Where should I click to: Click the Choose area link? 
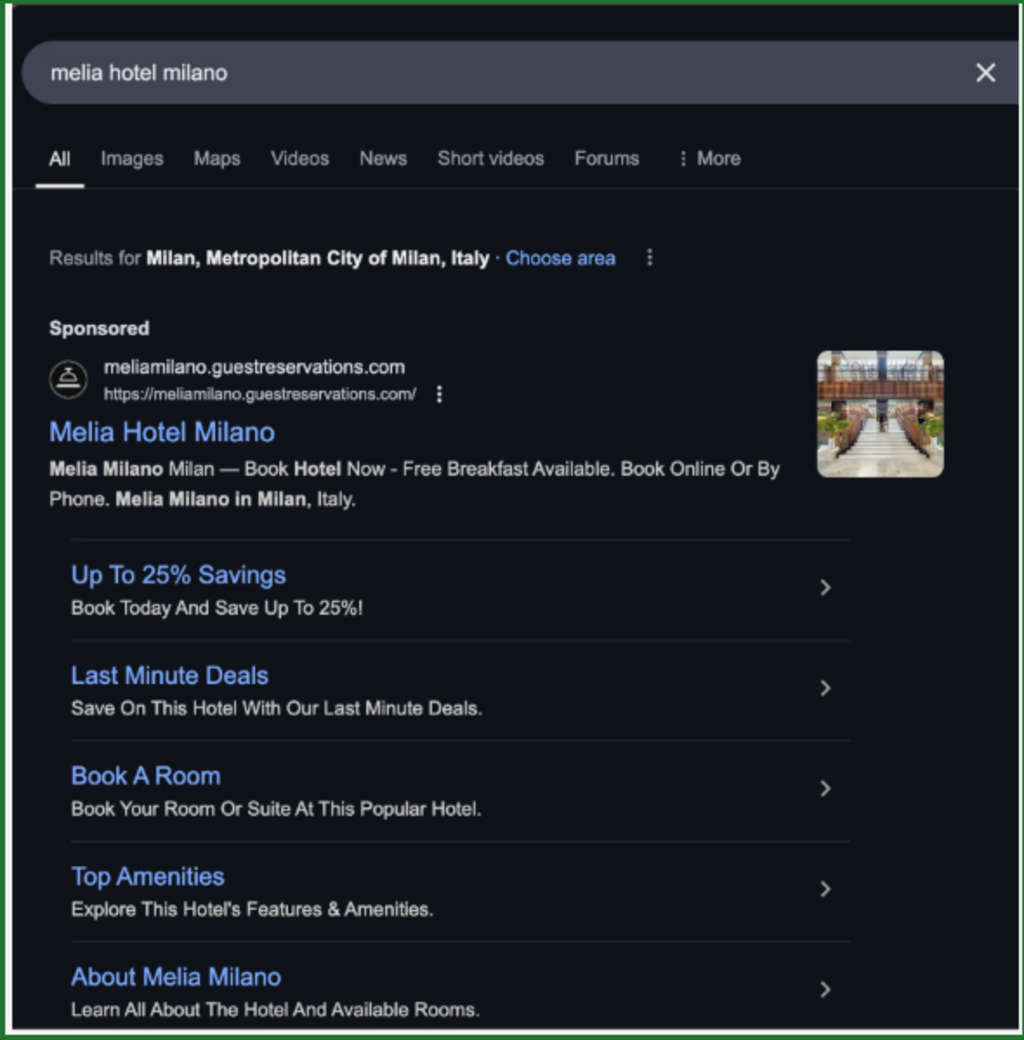coord(560,258)
